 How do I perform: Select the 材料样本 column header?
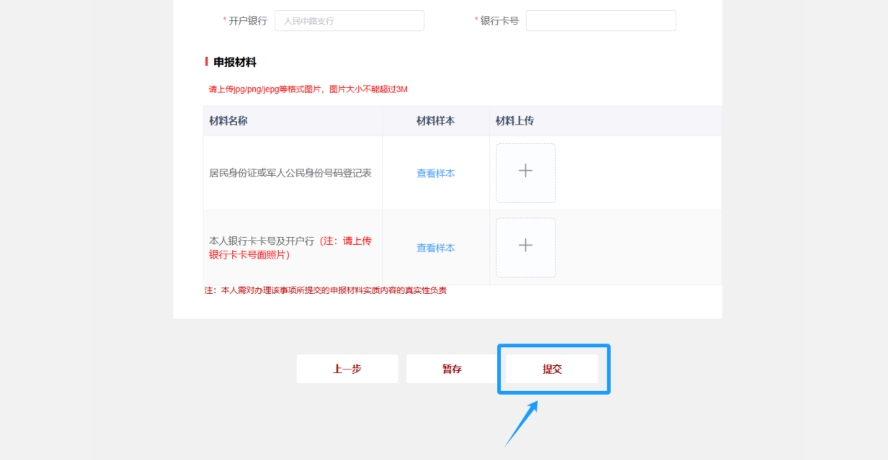pyautogui.click(x=436, y=121)
